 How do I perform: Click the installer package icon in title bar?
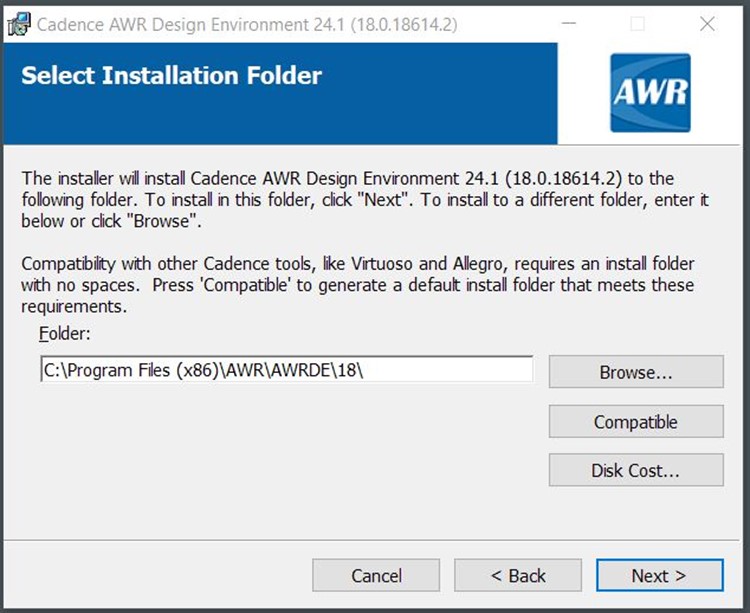pos(19,24)
